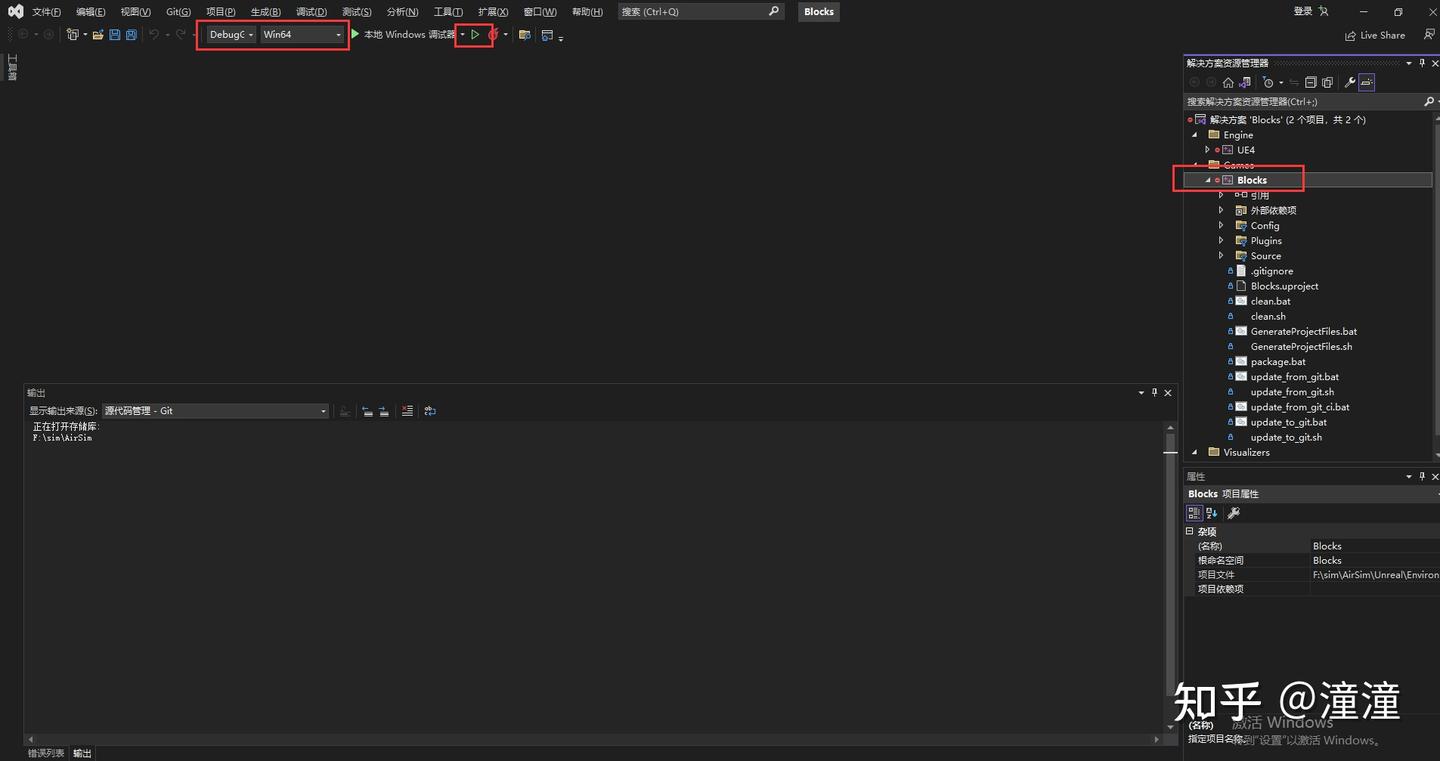The width and height of the screenshot is (1440, 761).
Task: Click Solution Explorer search magnifier icon
Action: [x=1428, y=102]
